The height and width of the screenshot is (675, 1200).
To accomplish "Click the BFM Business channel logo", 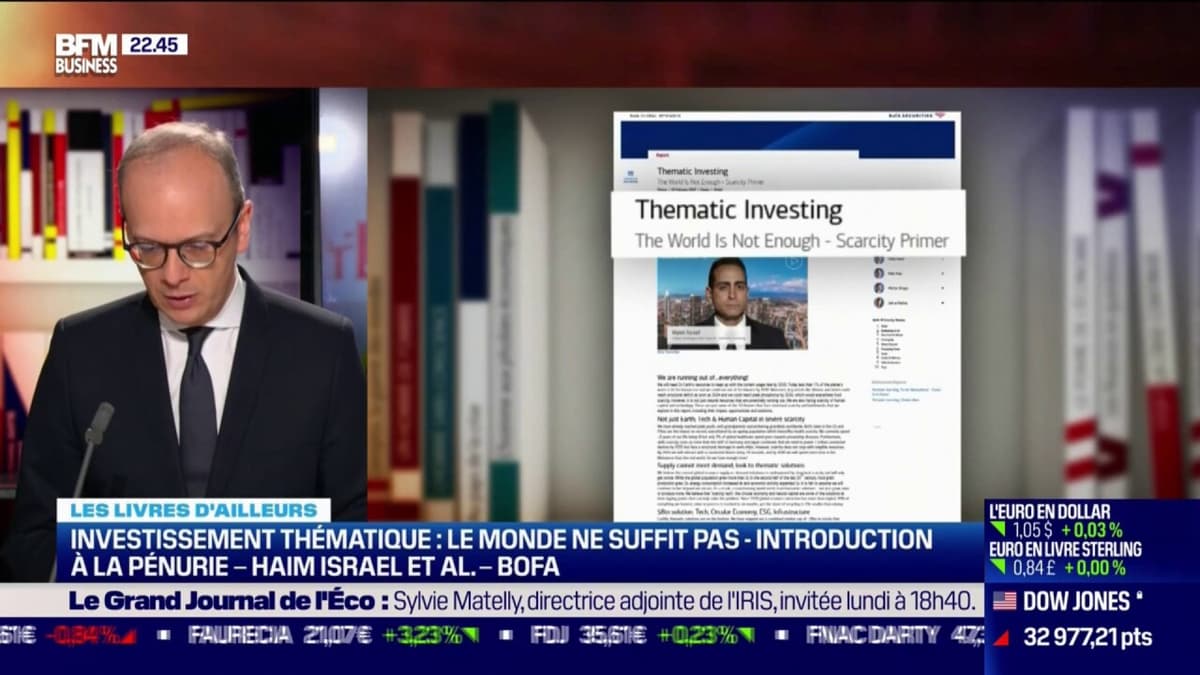I will click(x=88, y=54).
